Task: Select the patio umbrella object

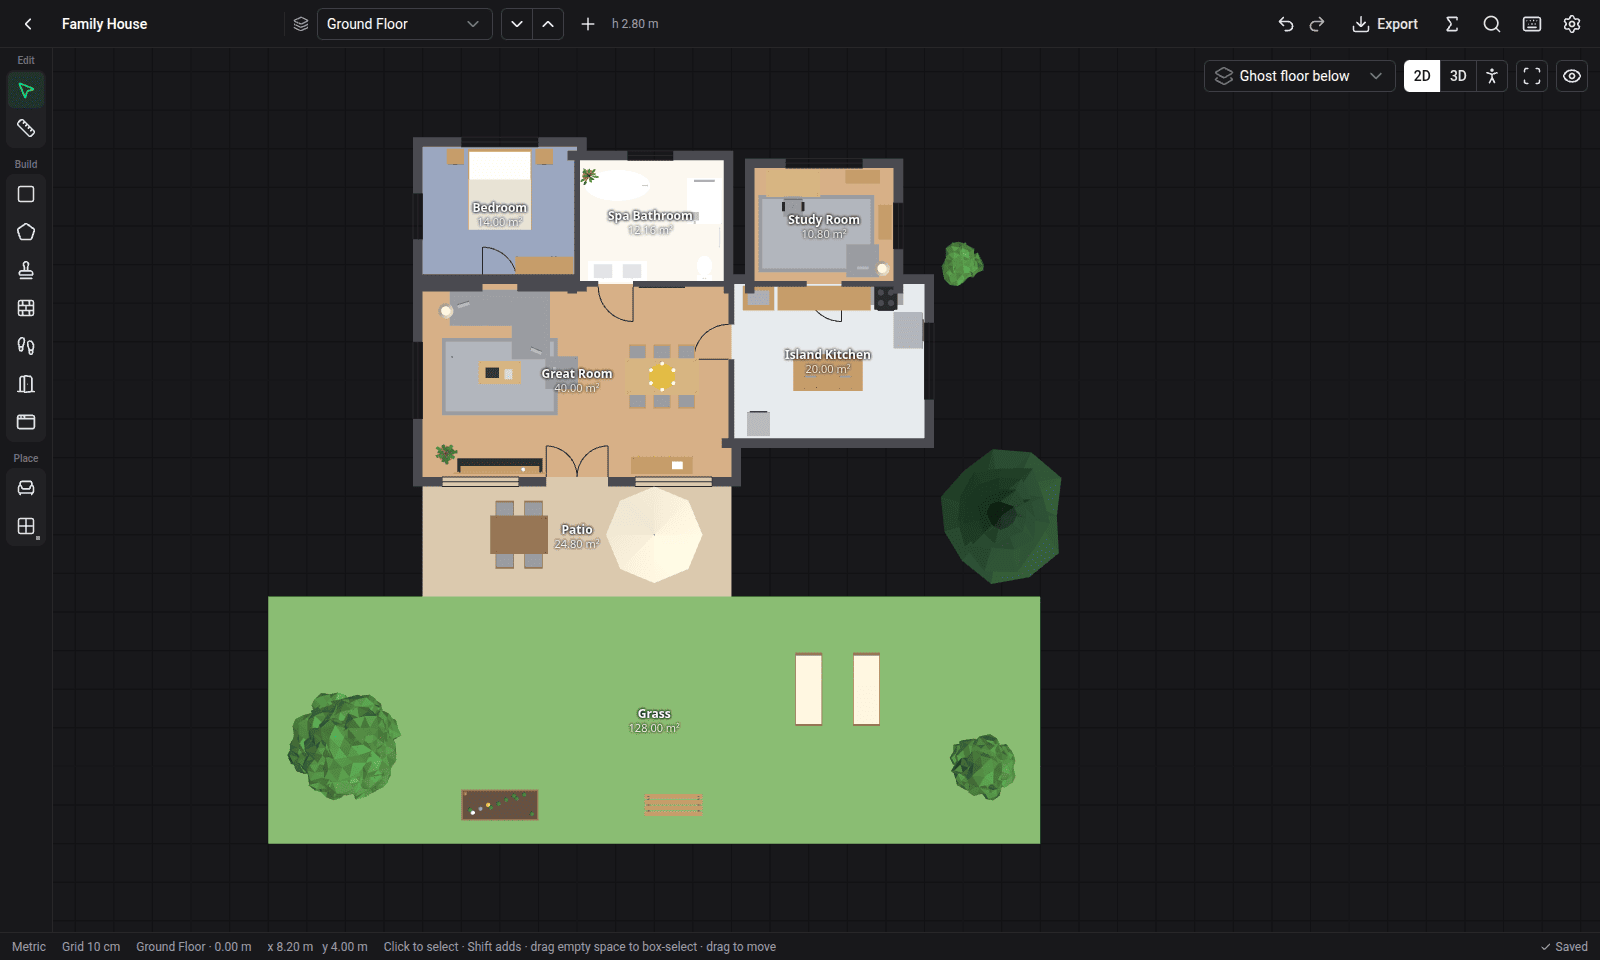Action: [654, 535]
